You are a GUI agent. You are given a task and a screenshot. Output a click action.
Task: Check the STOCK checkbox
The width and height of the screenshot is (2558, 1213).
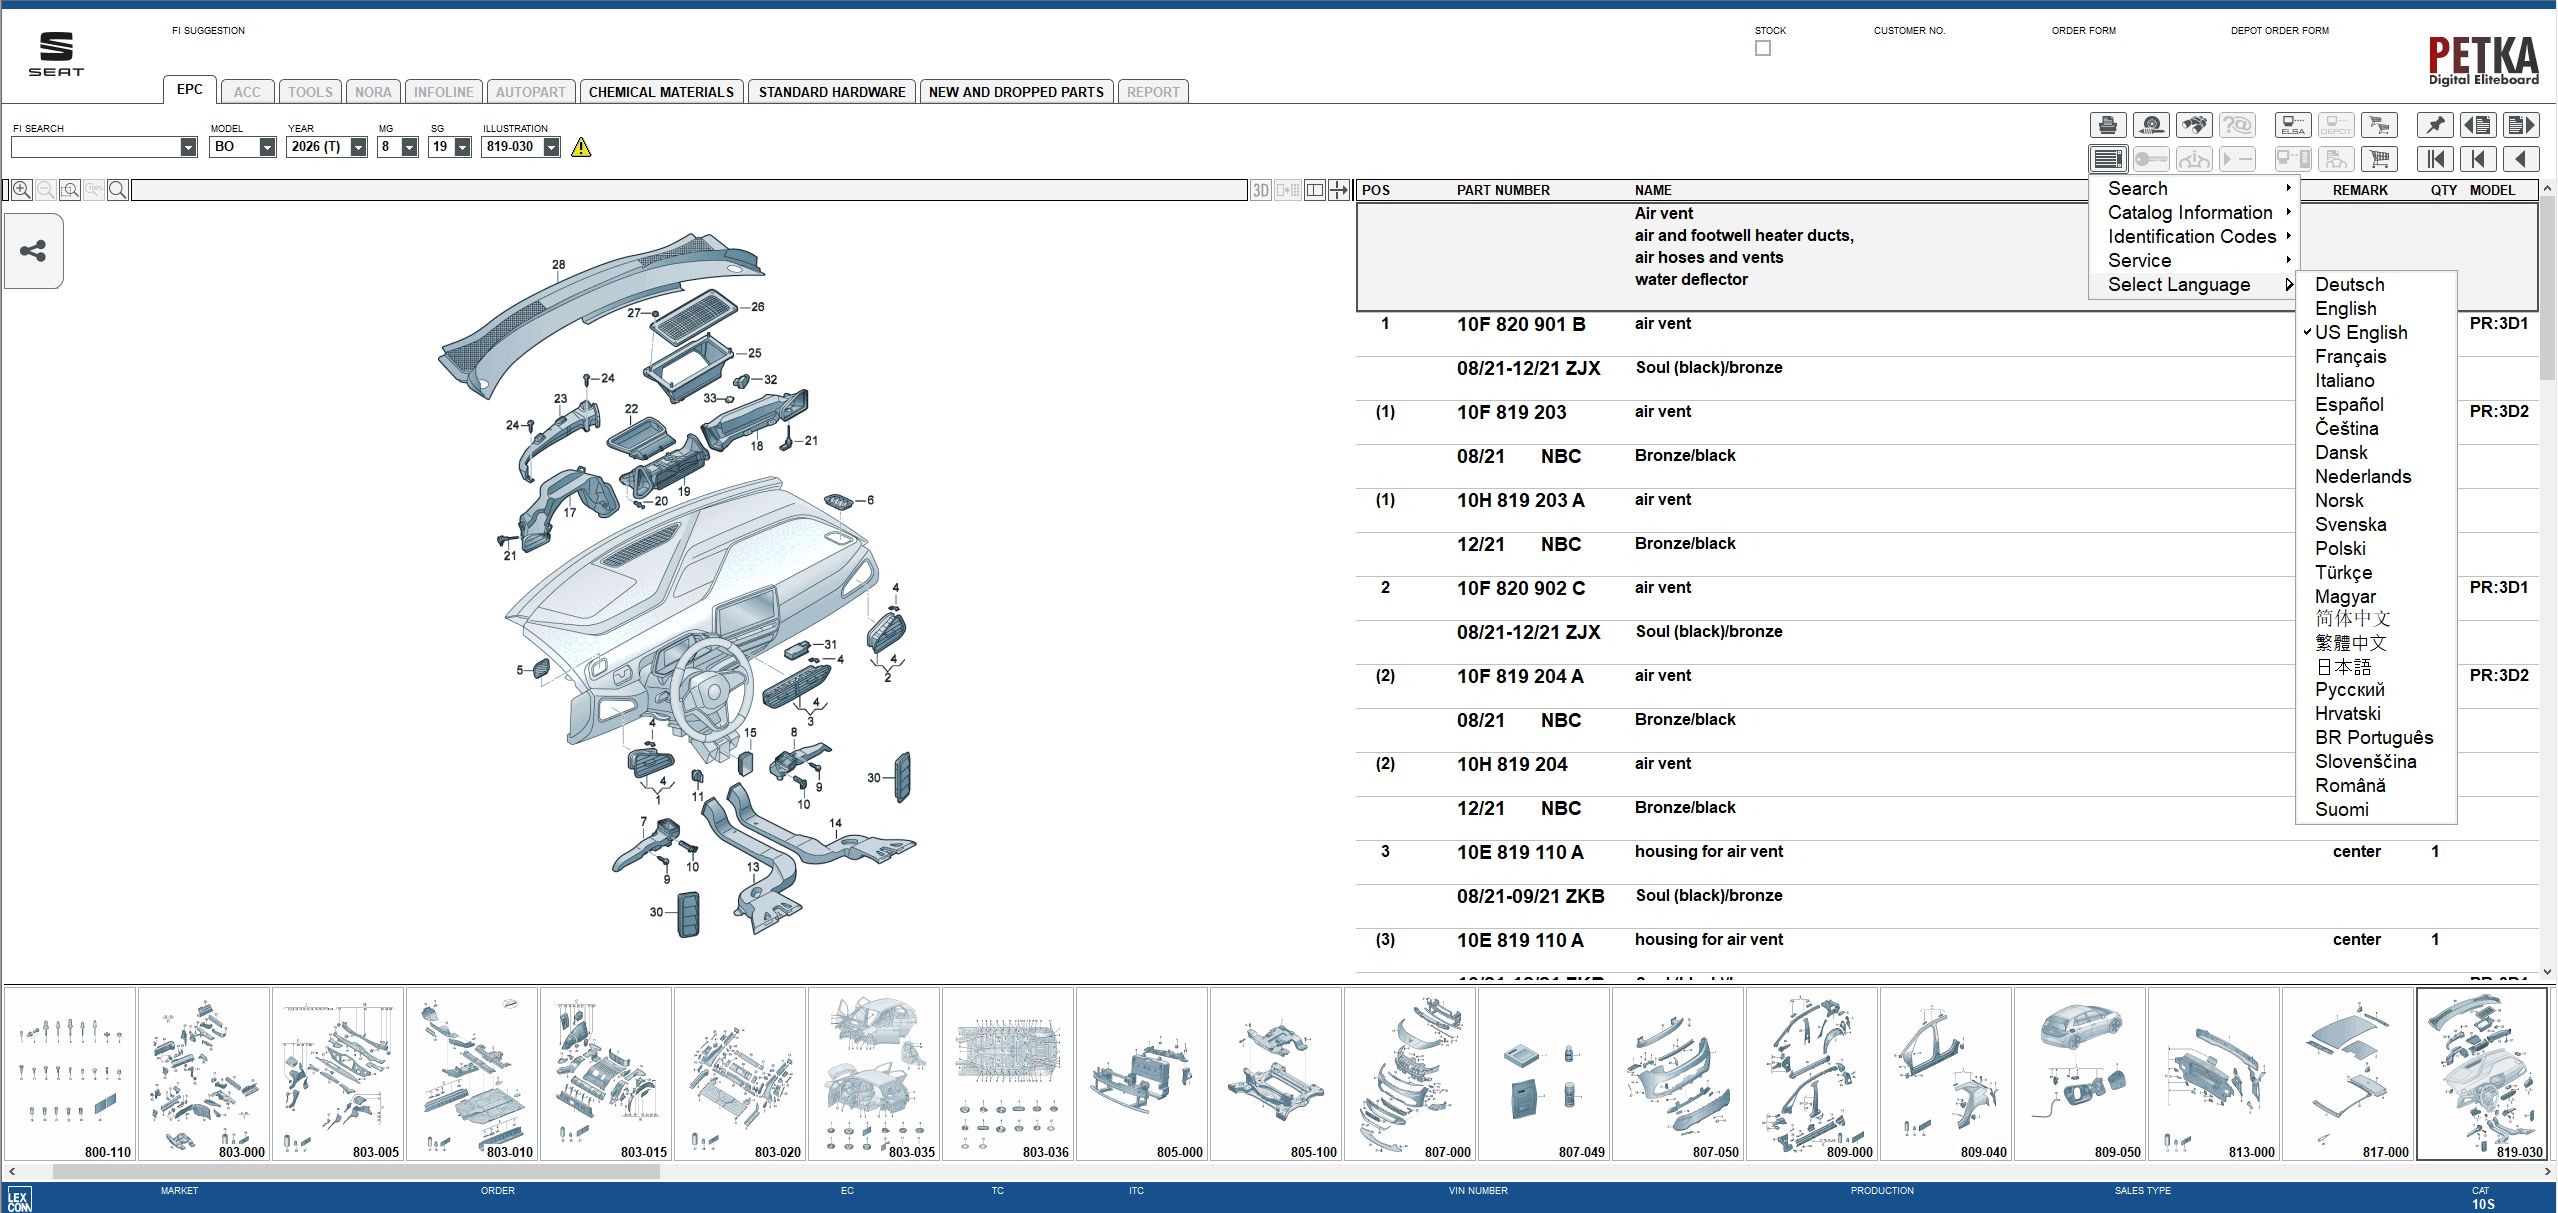click(1763, 48)
